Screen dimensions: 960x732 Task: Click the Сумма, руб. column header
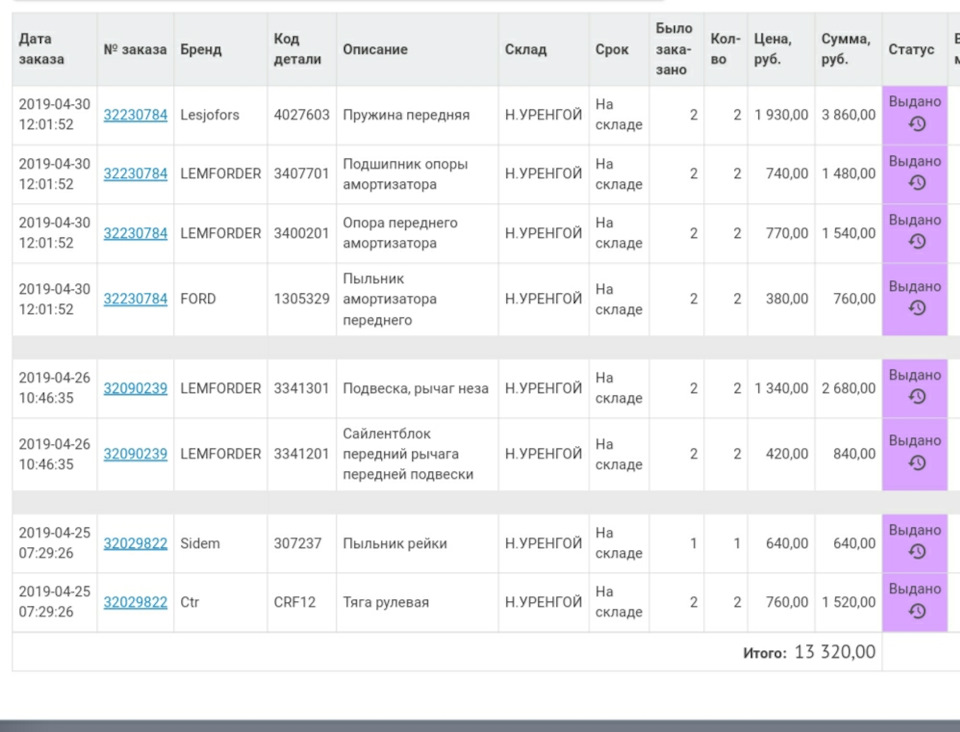tap(846, 49)
